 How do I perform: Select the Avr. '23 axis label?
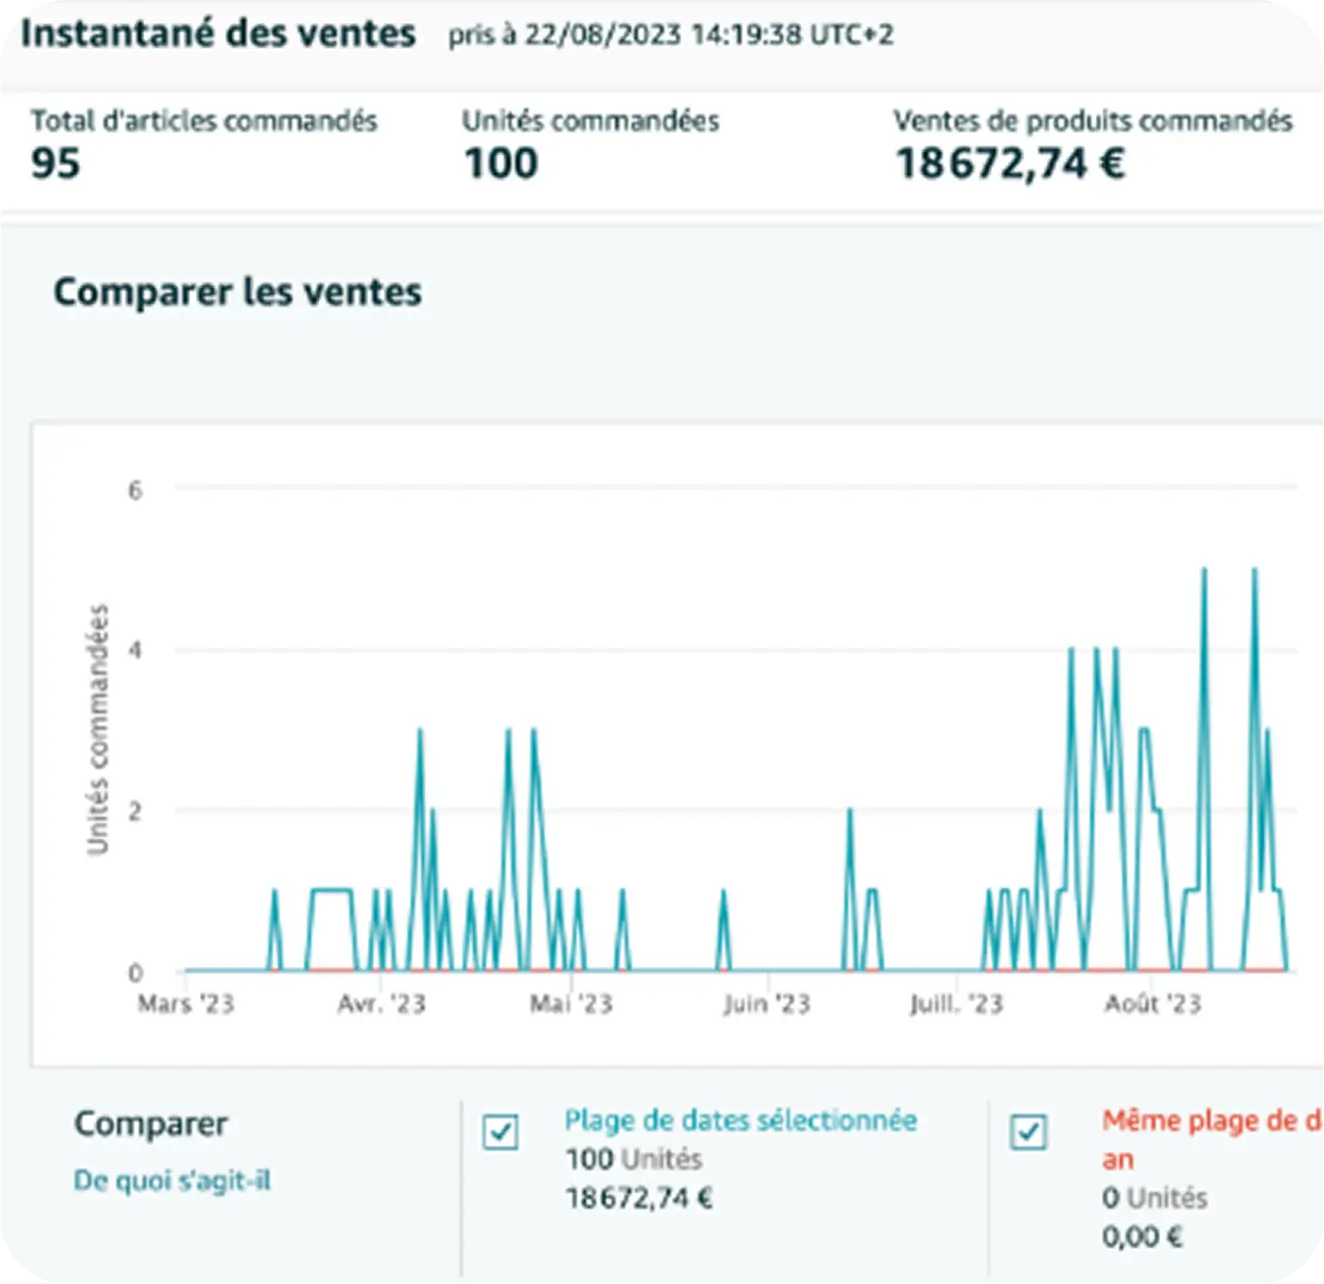(x=381, y=1003)
